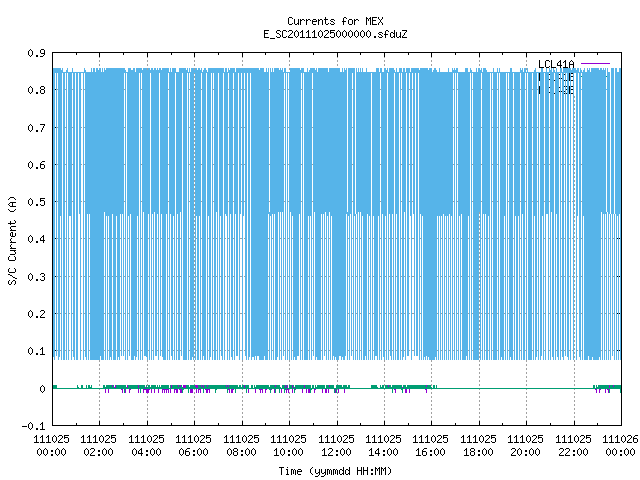
Task: Click the 111025 16:00 time tick label
Action: (x=431, y=445)
